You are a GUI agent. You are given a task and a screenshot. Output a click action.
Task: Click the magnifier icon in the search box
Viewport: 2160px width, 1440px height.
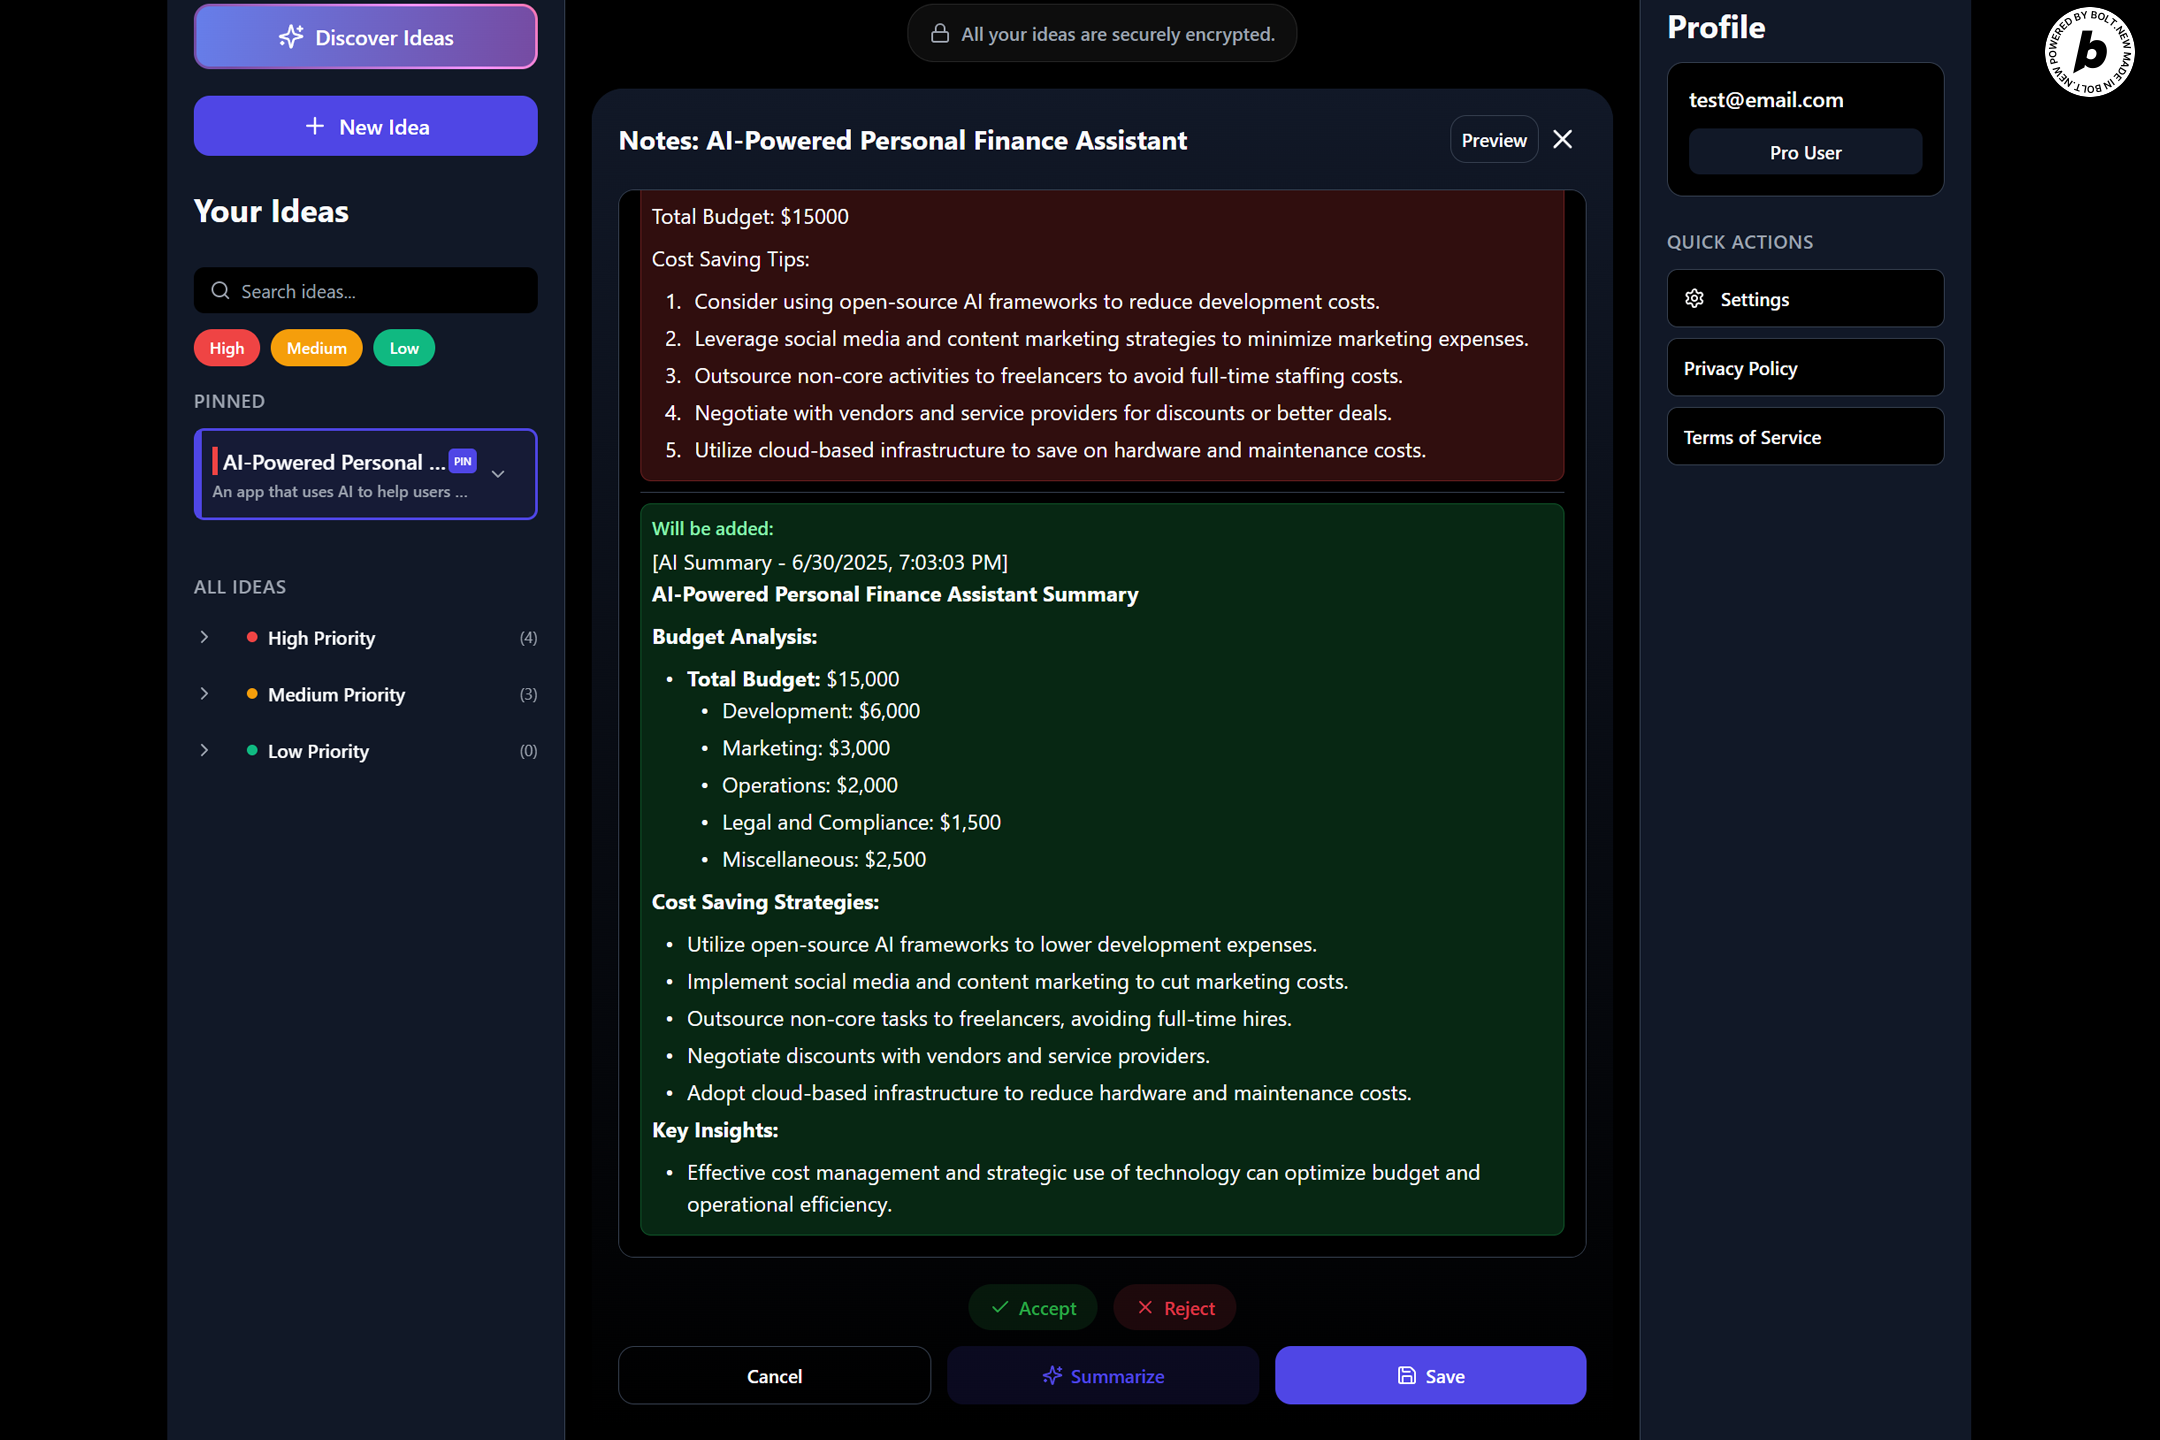[220, 291]
